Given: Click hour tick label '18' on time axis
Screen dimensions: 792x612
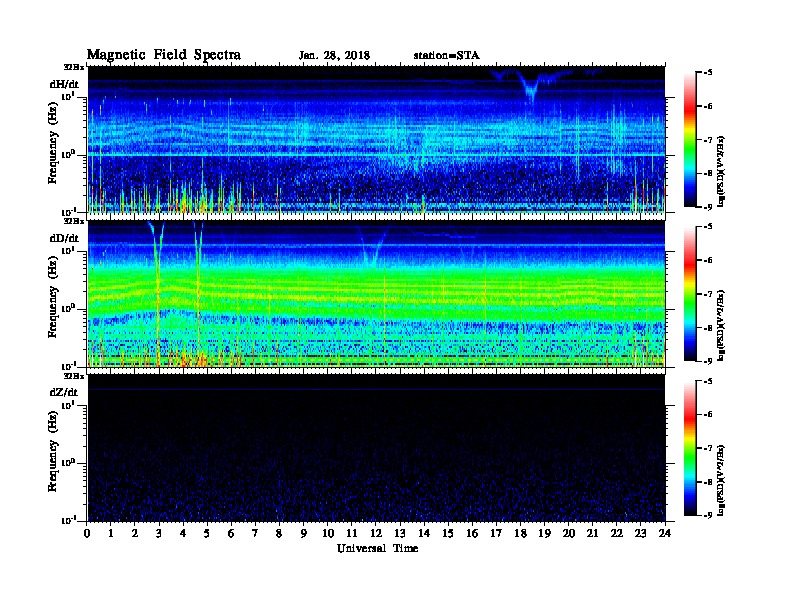Looking at the screenshot, I should pos(520,533).
